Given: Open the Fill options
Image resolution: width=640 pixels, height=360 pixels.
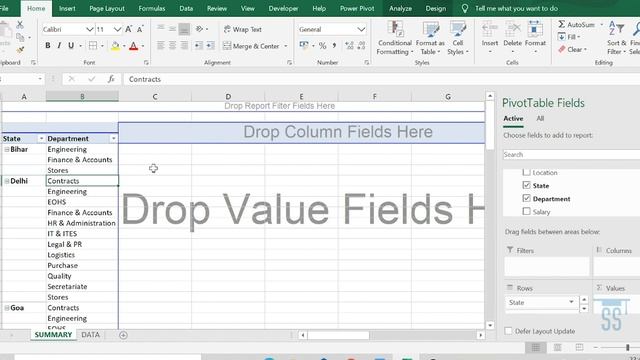Looking at the screenshot, I should click(569, 37).
